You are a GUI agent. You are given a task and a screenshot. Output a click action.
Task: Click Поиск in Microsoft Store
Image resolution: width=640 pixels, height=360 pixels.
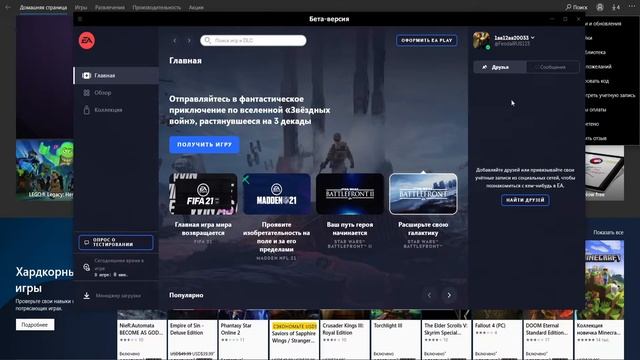pyautogui.click(x=576, y=7)
